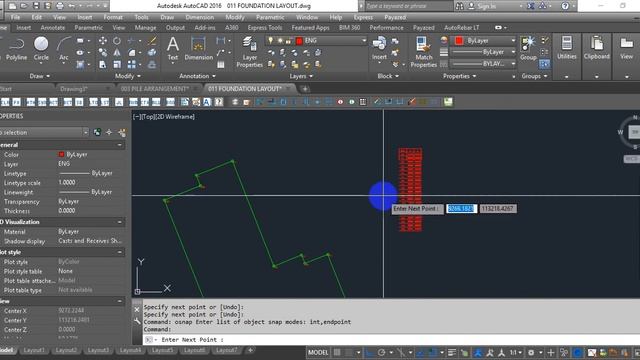Toggle the freeze sun icon for ENG layer
The image size is (640, 360).
[x=280, y=40]
